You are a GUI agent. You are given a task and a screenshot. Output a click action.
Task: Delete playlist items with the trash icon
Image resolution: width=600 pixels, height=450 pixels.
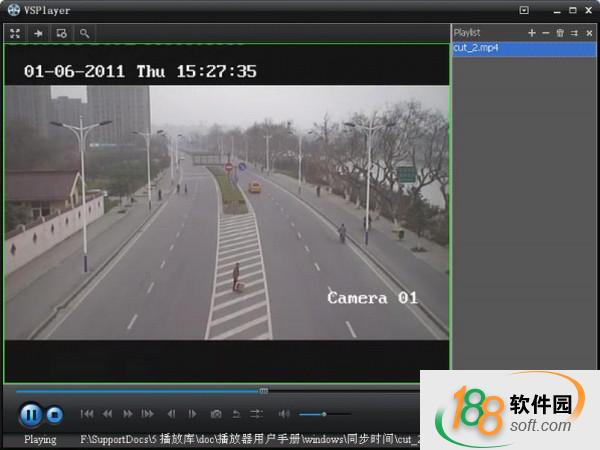click(x=560, y=33)
